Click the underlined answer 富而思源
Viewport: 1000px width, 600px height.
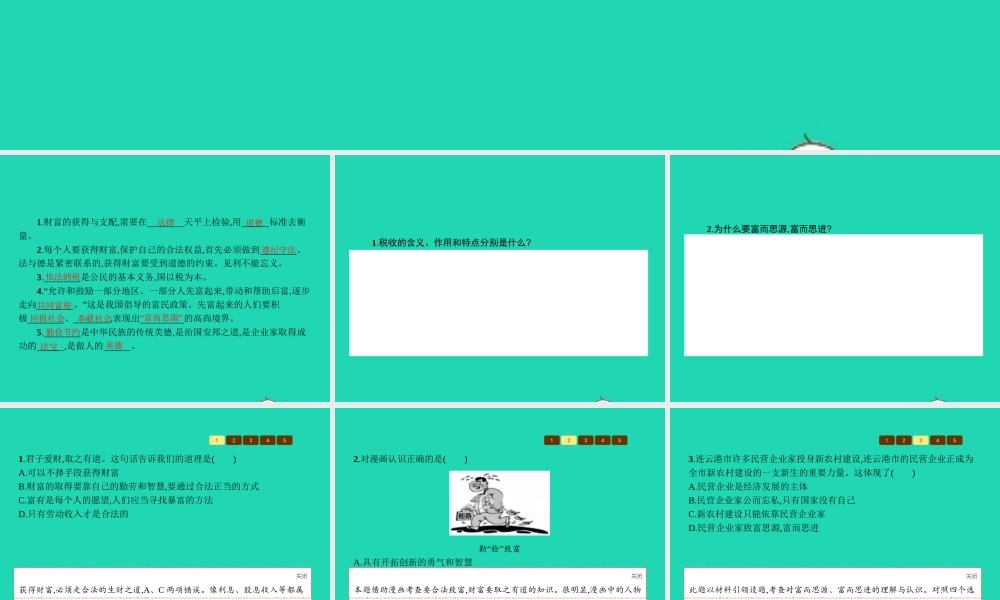point(161,318)
